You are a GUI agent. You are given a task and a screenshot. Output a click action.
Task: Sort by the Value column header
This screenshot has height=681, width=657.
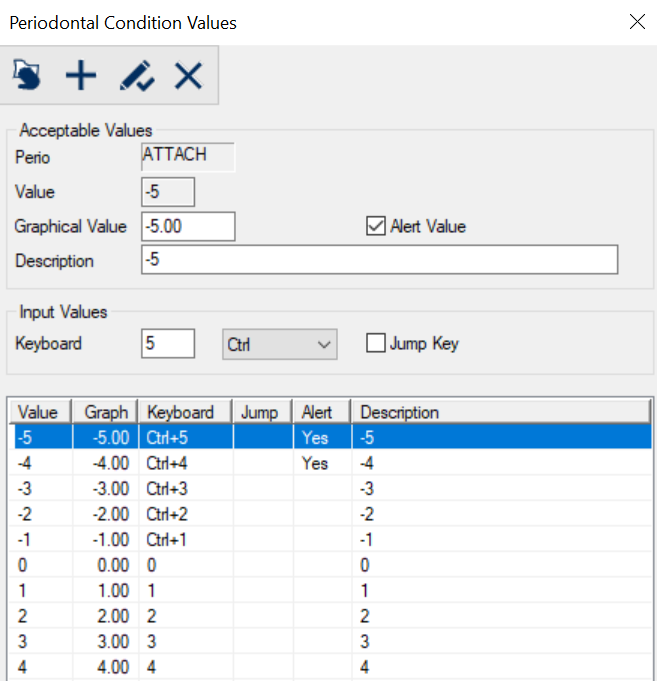40,412
